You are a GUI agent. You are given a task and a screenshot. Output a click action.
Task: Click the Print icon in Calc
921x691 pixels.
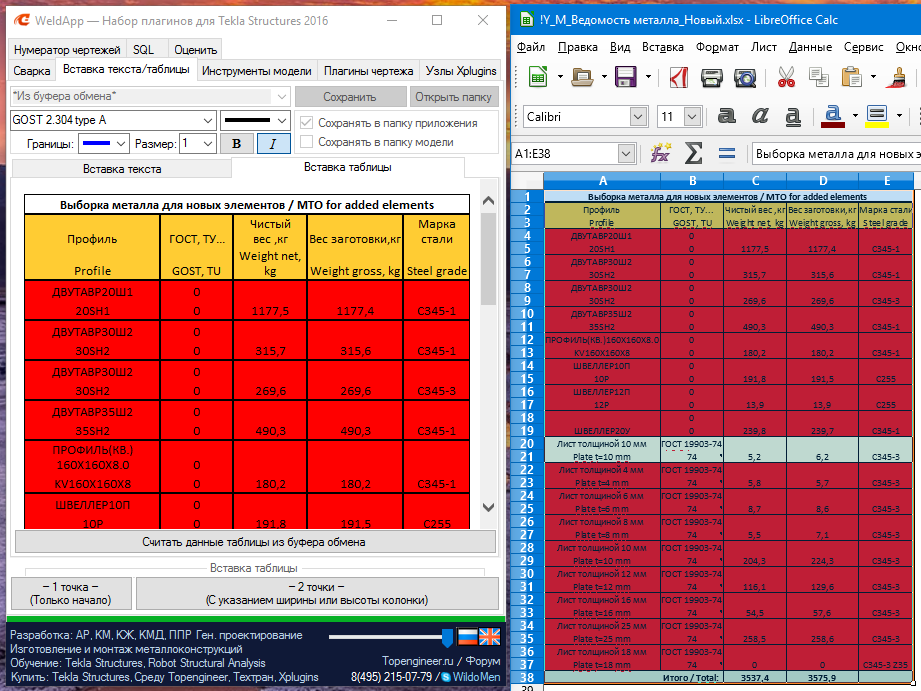(712, 77)
